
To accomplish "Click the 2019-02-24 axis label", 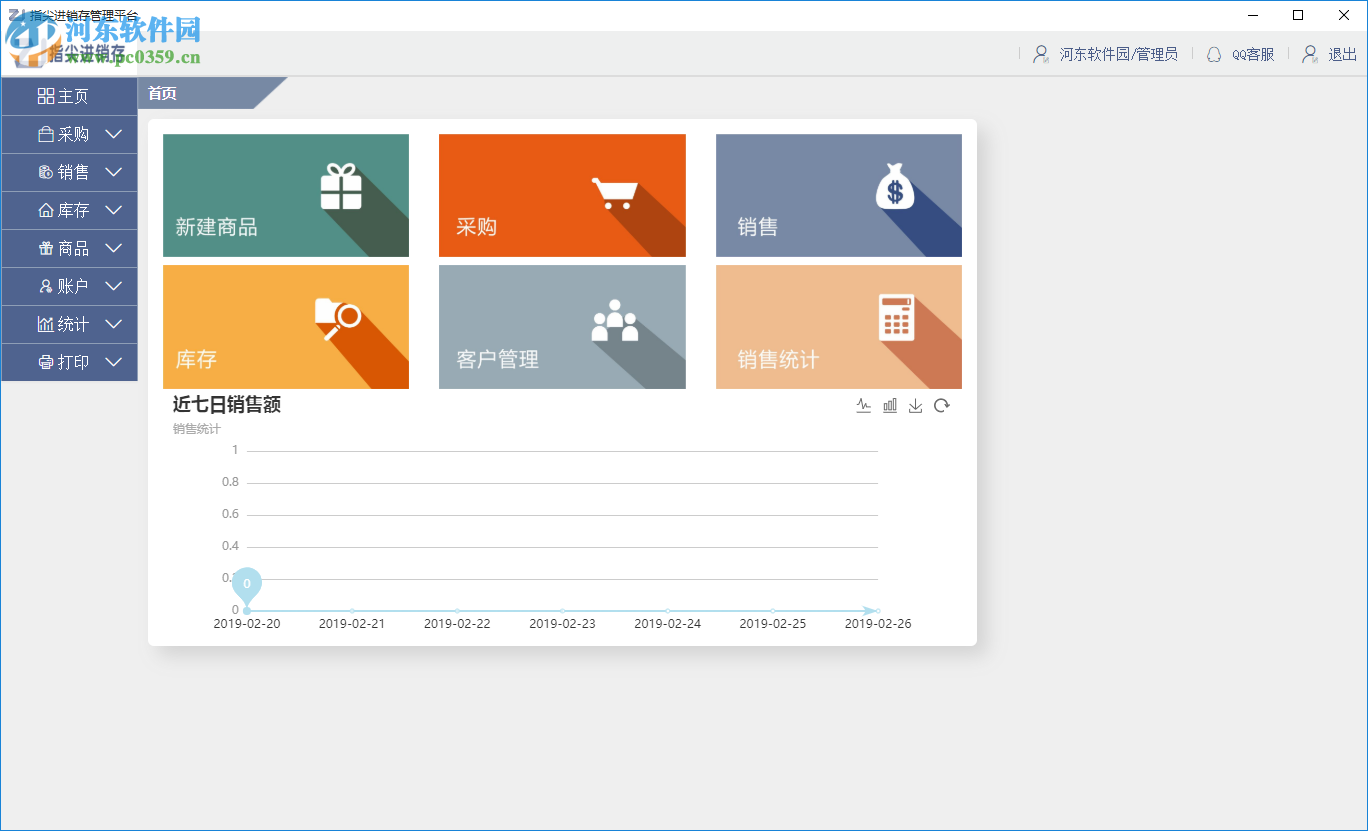I will 668,624.
